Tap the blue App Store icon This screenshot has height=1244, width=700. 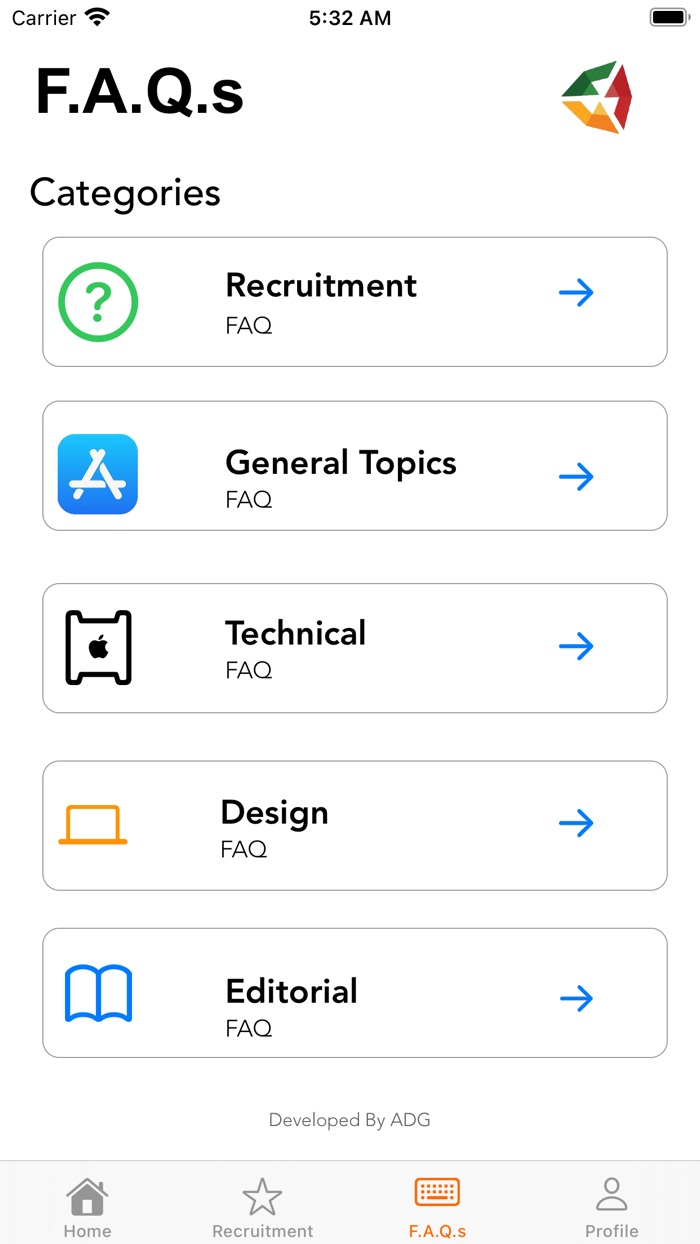click(98, 474)
